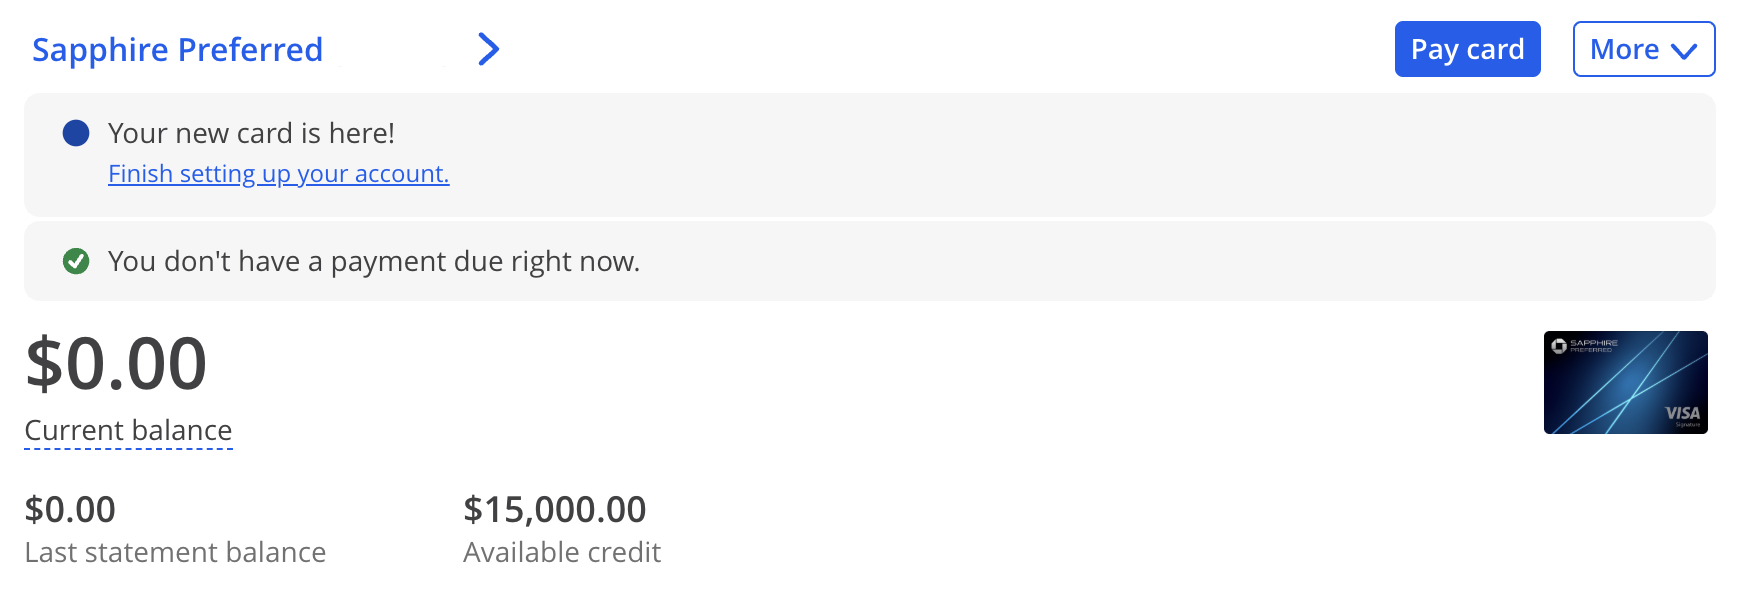Click the $15,000.00 available credit amount

(x=555, y=509)
